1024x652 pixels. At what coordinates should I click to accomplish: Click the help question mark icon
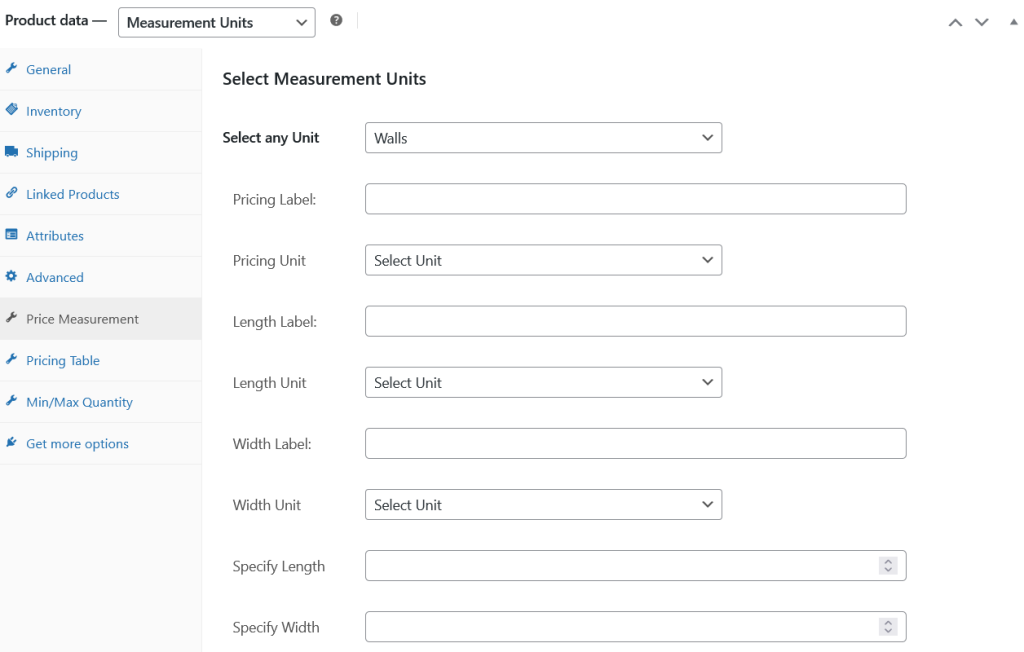[x=336, y=21]
